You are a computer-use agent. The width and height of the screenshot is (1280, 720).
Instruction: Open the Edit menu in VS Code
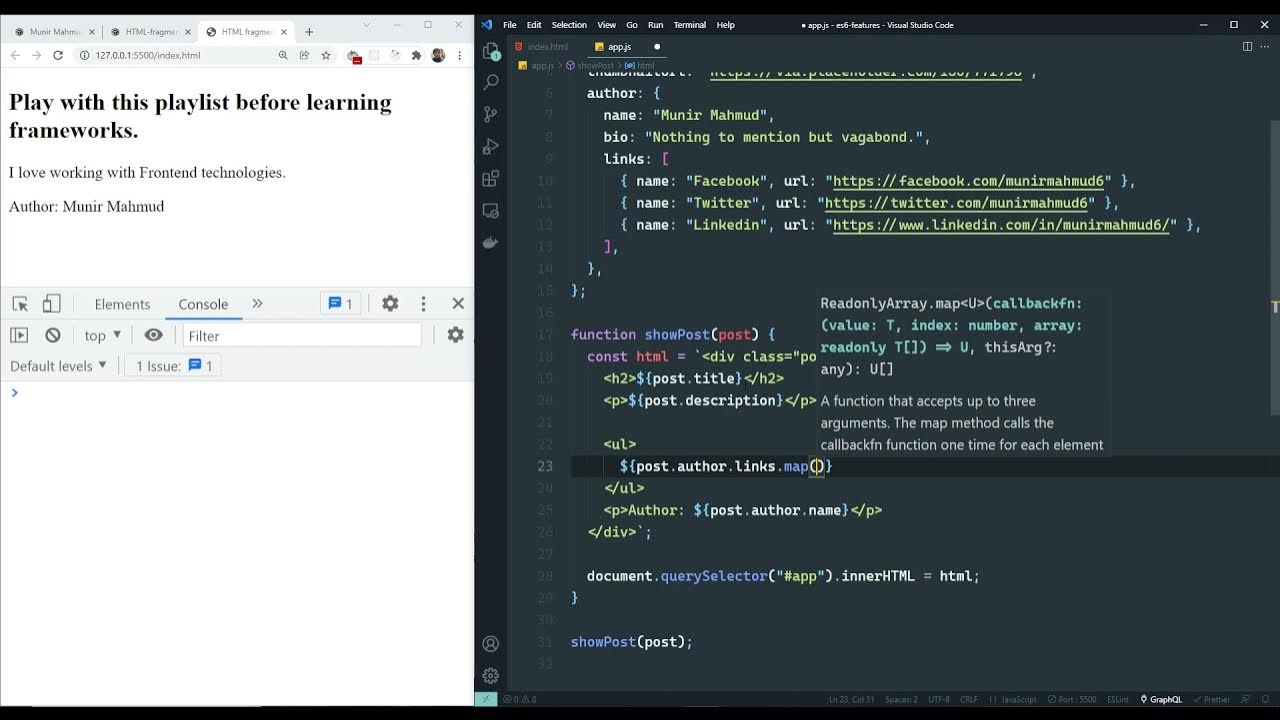(534, 24)
